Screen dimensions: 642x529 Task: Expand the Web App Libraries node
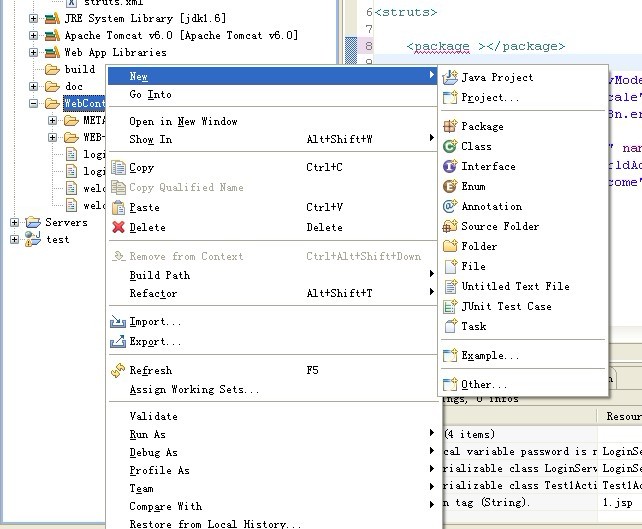34,52
